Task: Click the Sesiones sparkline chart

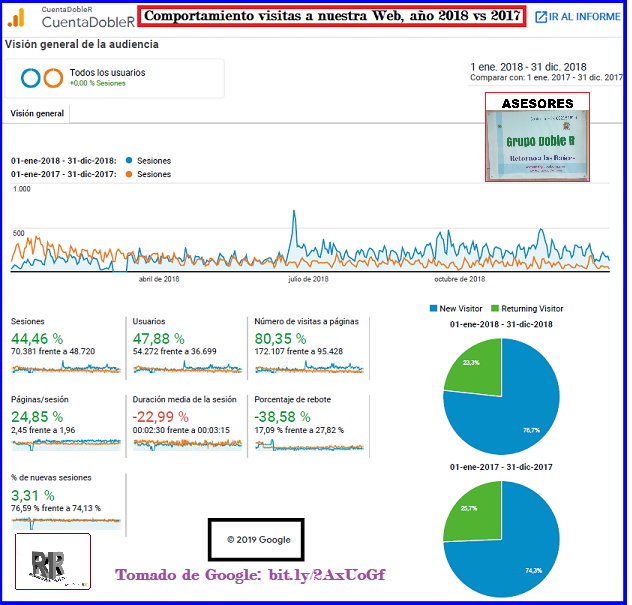Action: (x=66, y=367)
